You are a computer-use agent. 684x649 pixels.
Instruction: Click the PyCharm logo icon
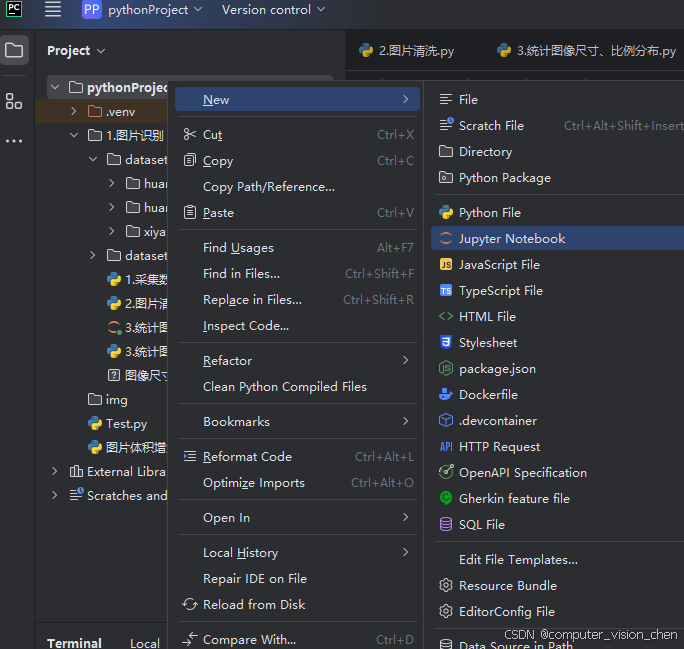pos(14,9)
